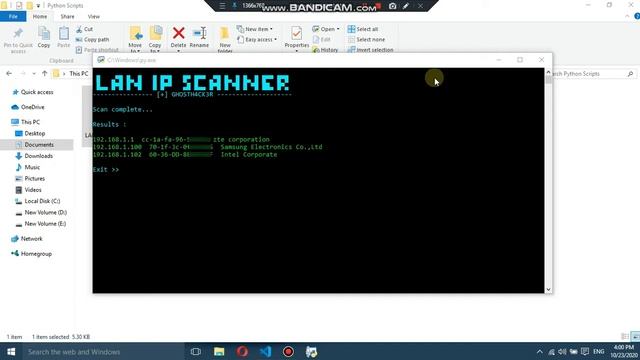Switch to the View ribbon tab

(93, 16)
